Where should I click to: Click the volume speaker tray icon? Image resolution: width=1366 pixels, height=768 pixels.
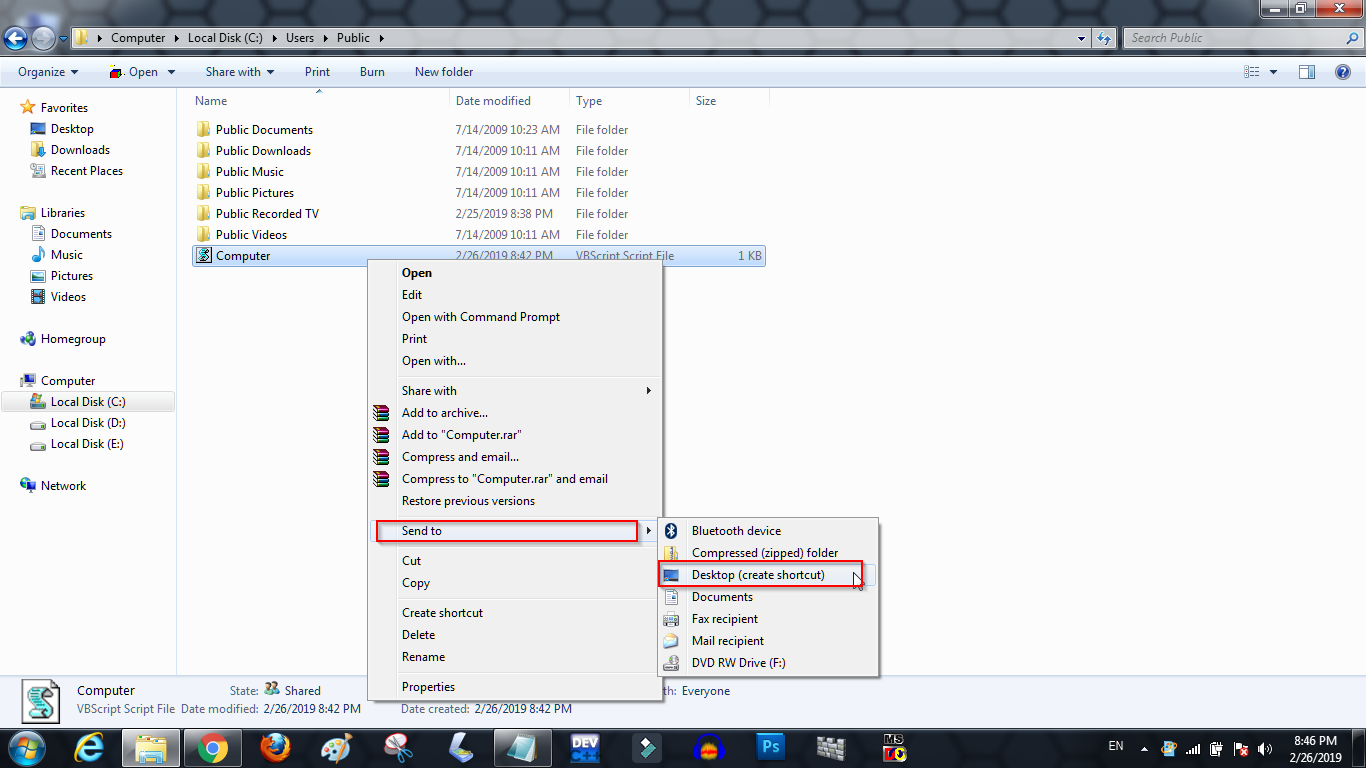1265,748
